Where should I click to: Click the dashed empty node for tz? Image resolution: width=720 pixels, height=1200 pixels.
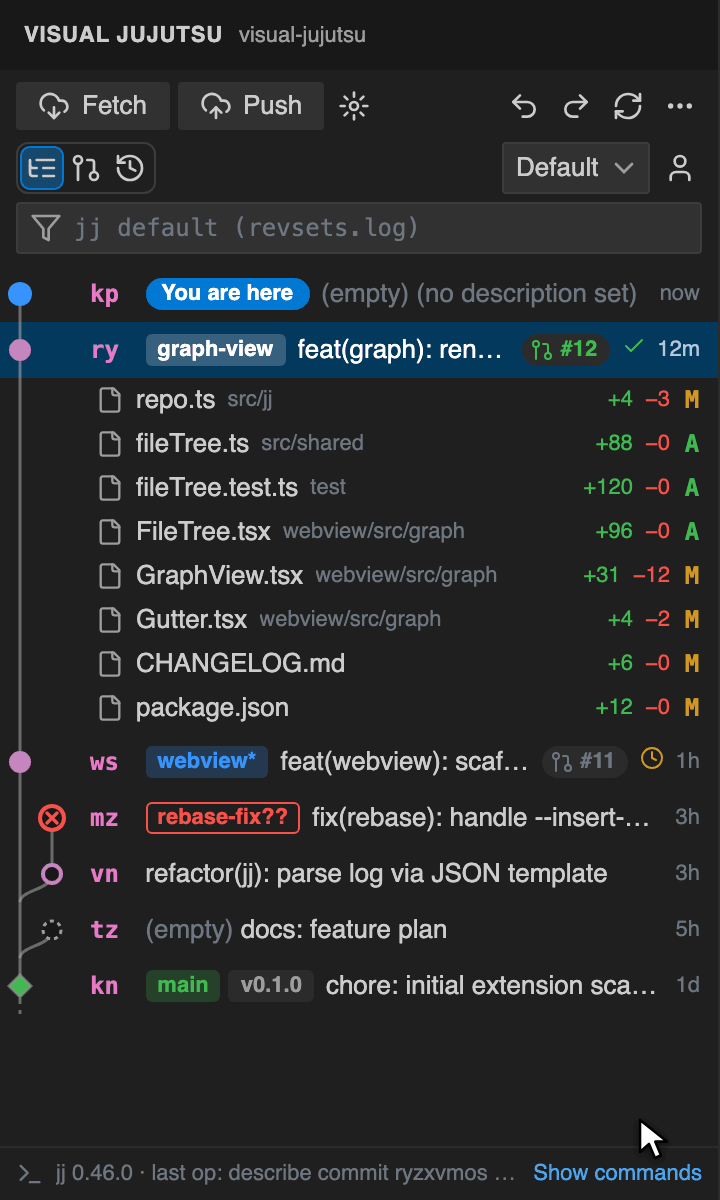(52, 930)
